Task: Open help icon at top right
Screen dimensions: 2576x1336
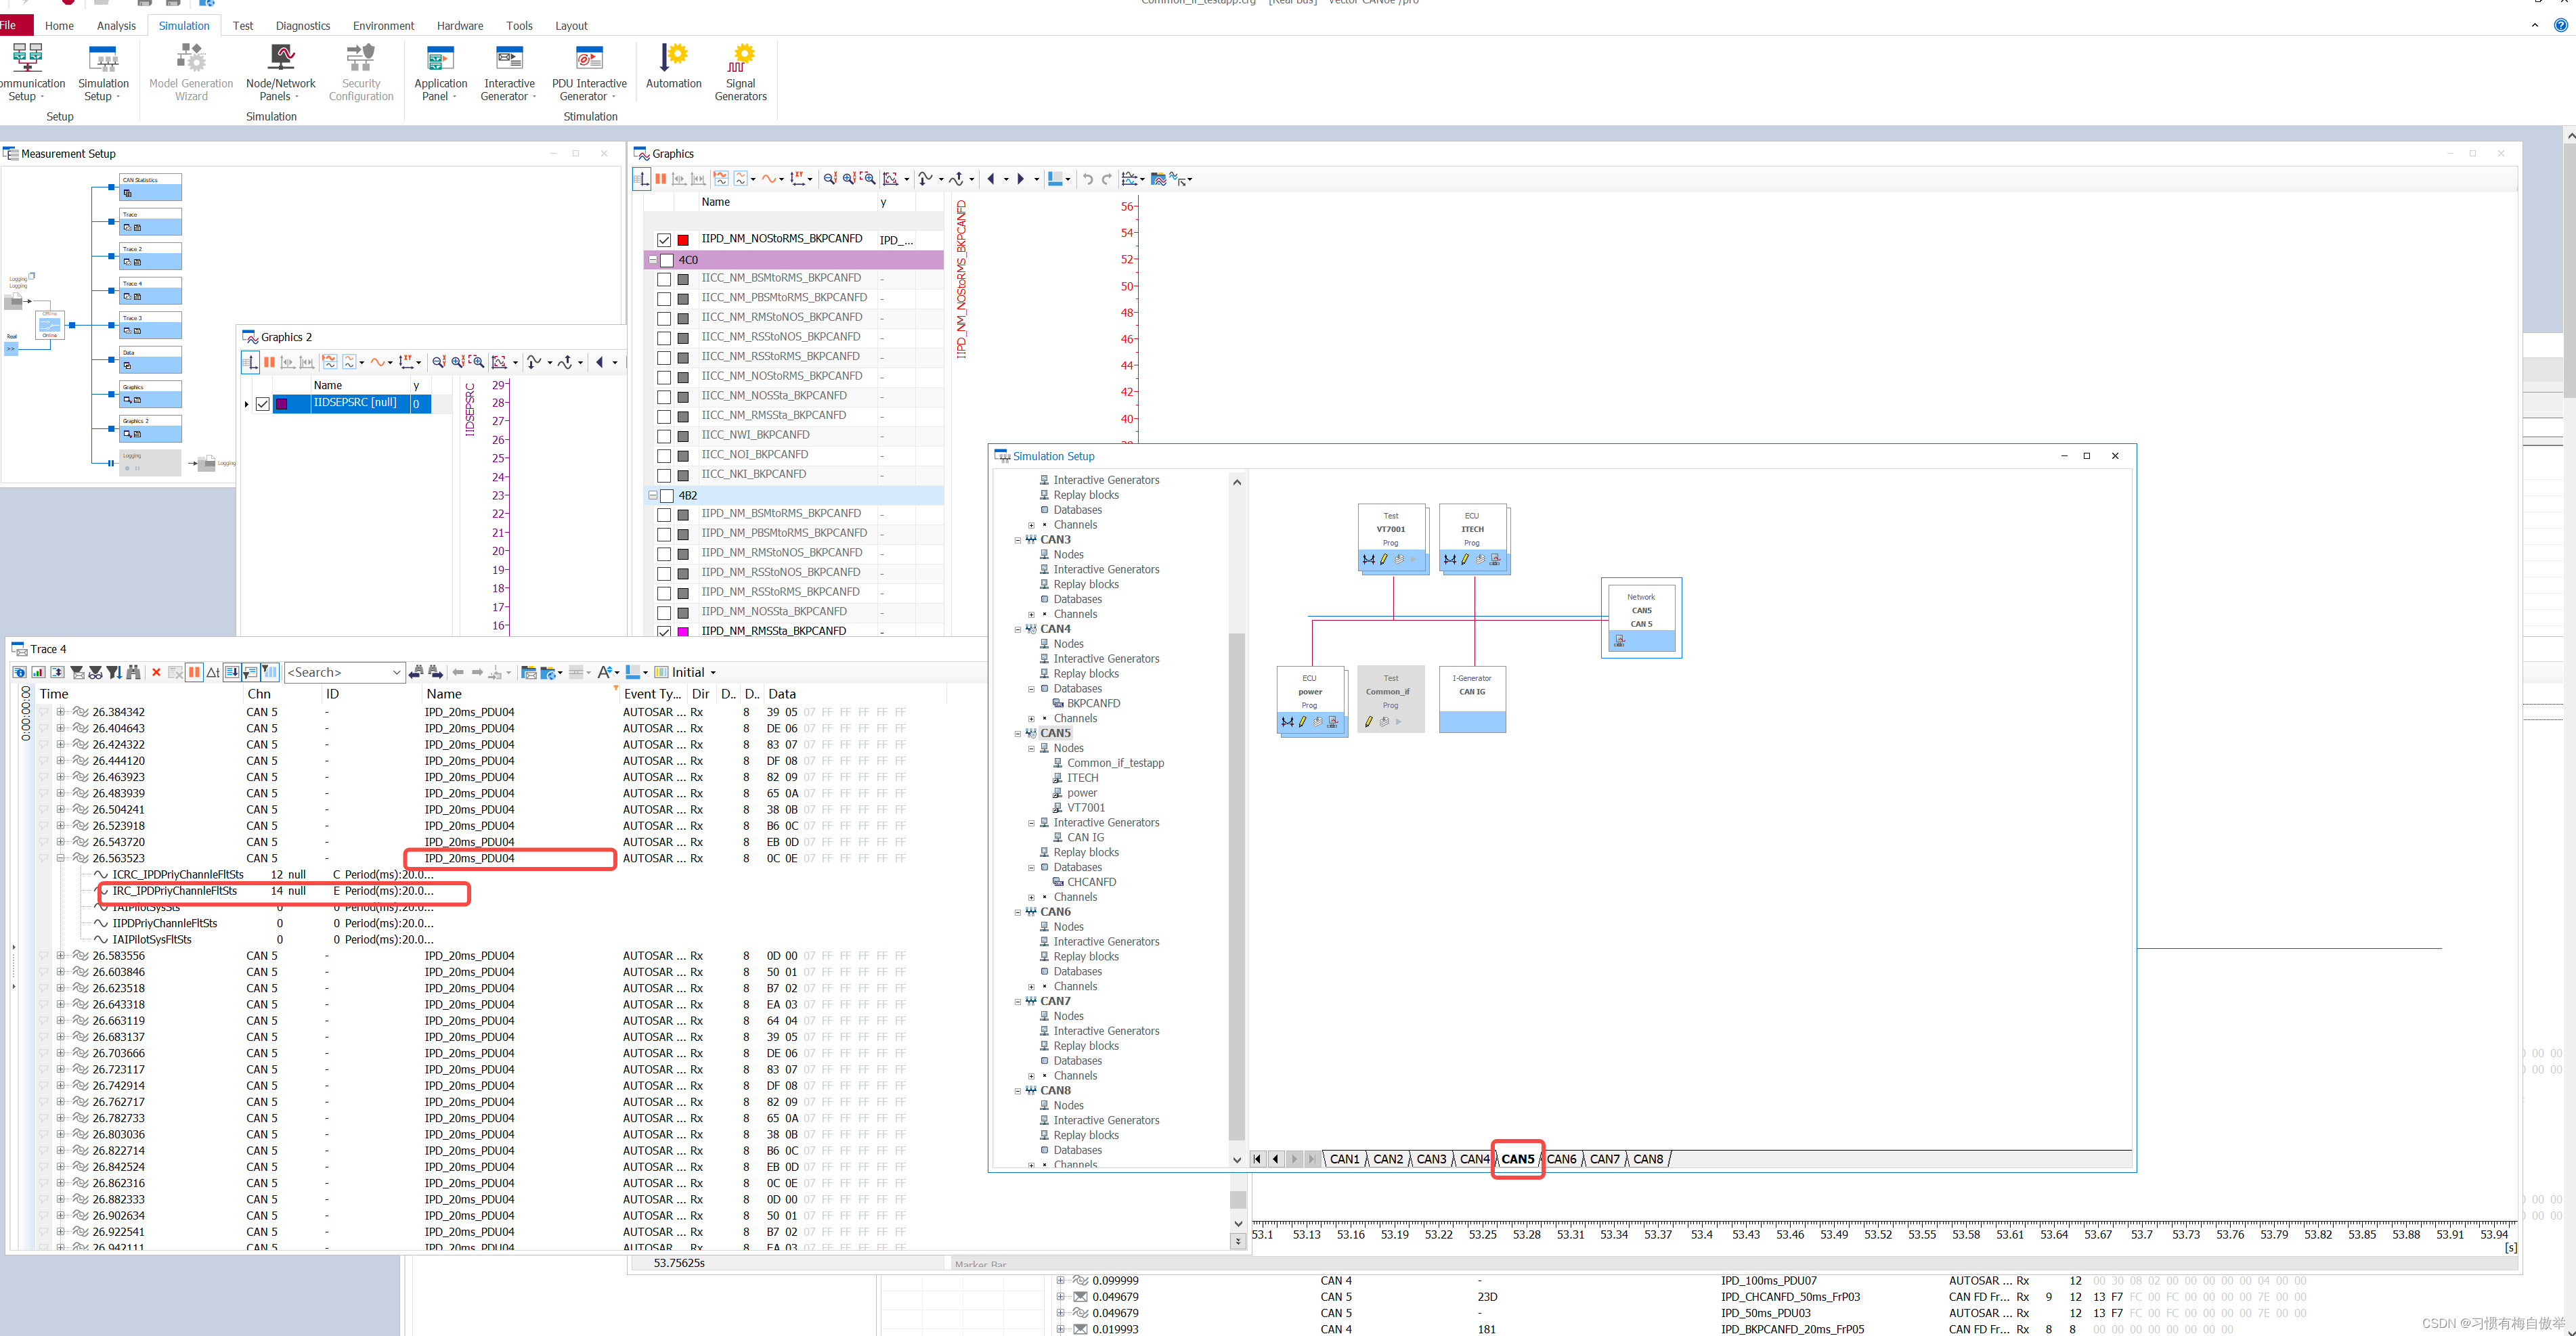Action: pos(2561,25)
